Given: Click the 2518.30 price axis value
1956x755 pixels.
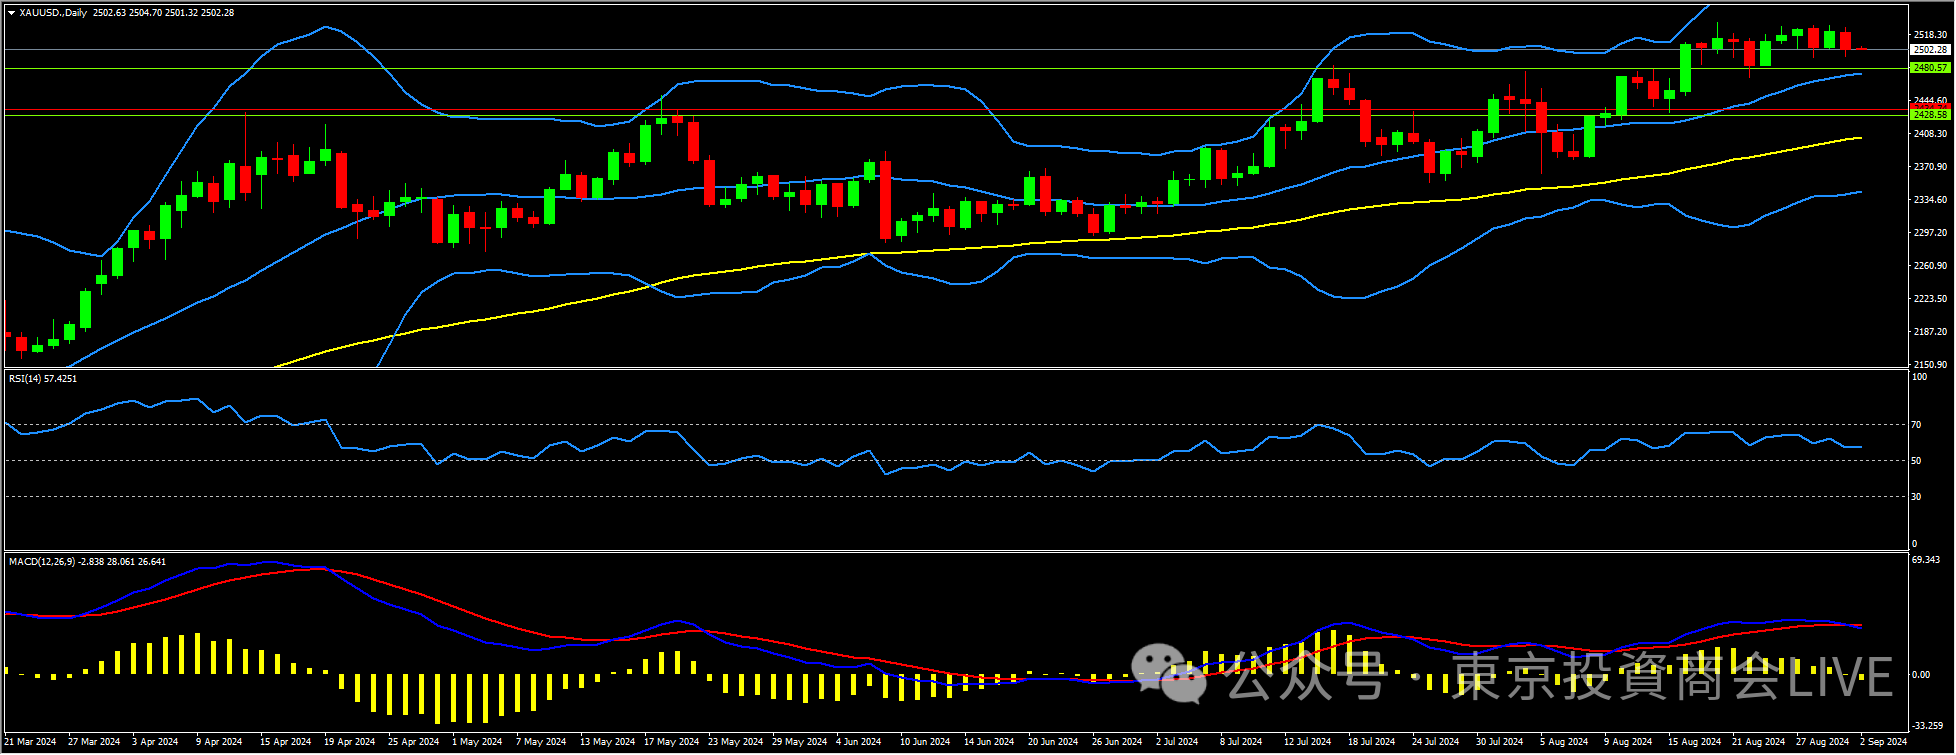Looking at the screenshot, I should click(x=1929, y=34).
